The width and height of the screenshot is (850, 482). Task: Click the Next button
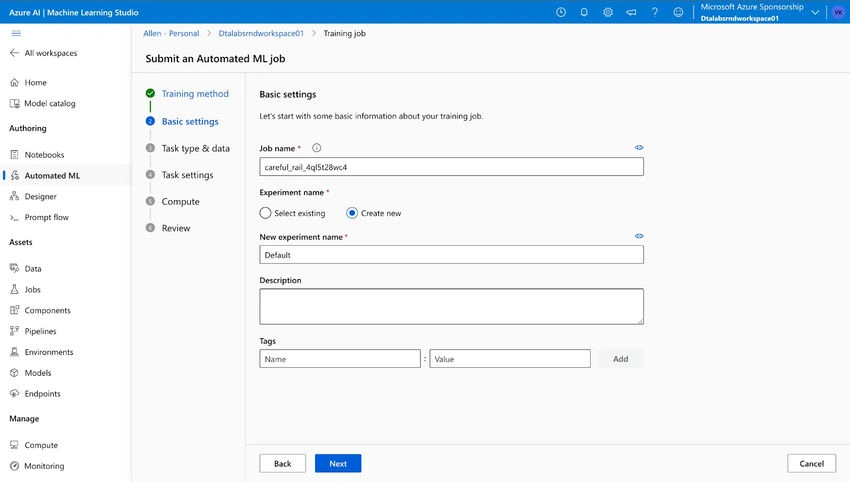click(338, 464)
